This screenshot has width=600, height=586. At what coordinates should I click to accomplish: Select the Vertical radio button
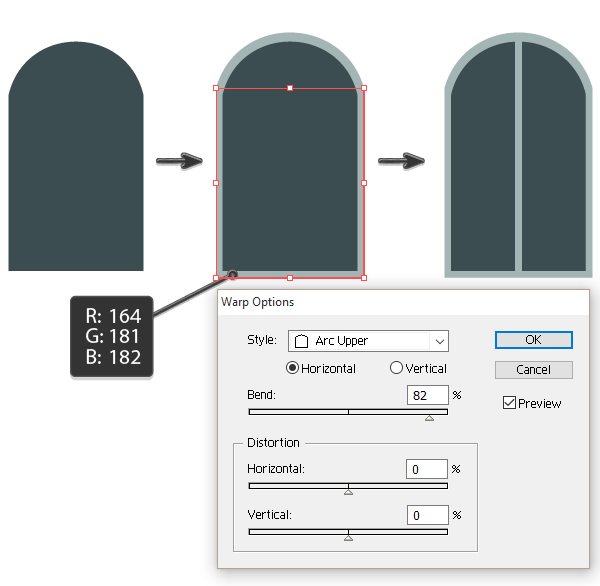click(396, 368)
